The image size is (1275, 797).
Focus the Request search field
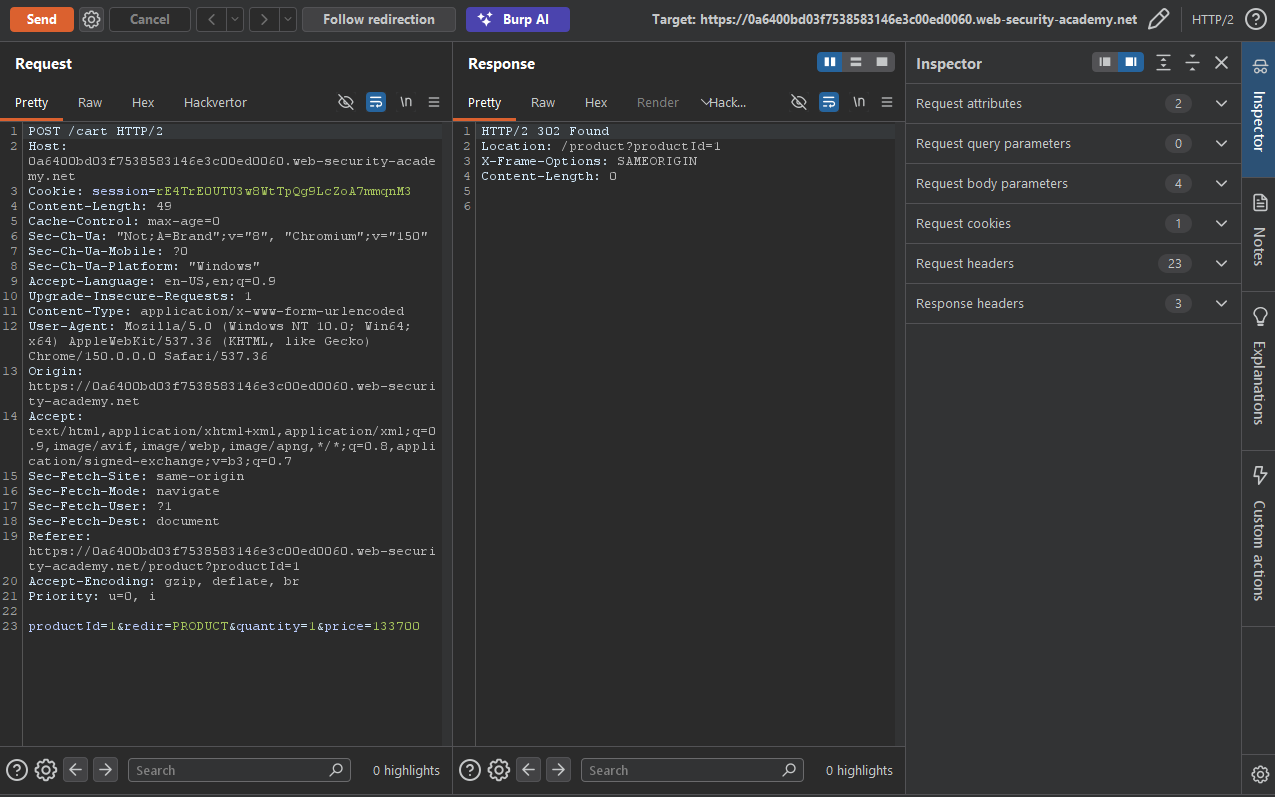[x=239, y=770]
